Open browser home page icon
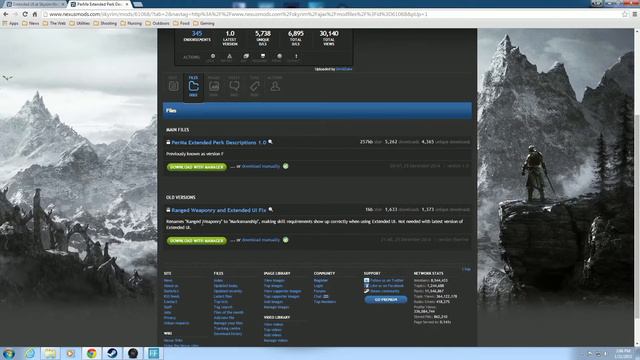This screenshot has height=360, width=640. [x=35, y=14]
